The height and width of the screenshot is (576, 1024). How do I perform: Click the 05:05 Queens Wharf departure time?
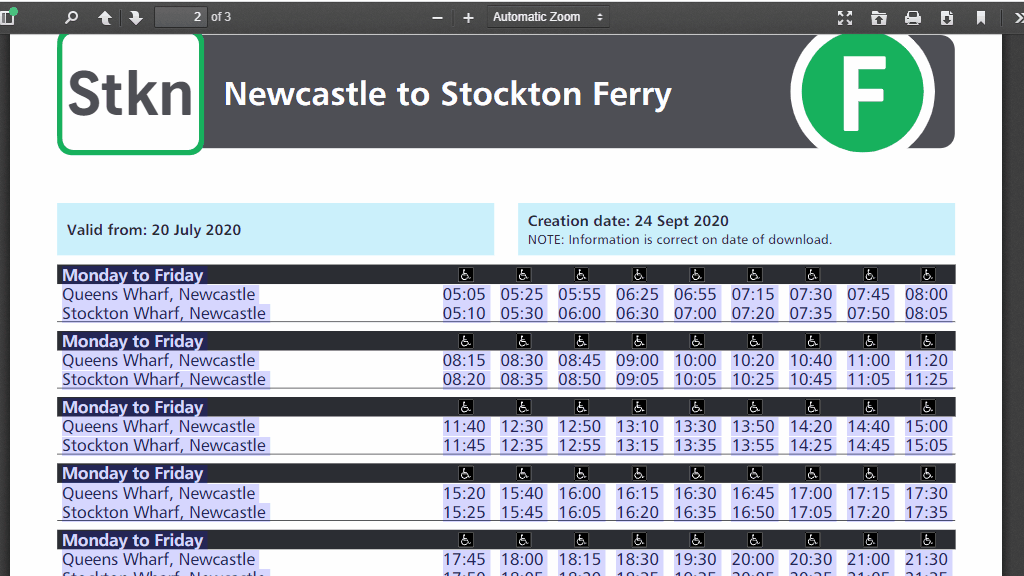coord(465,295)
